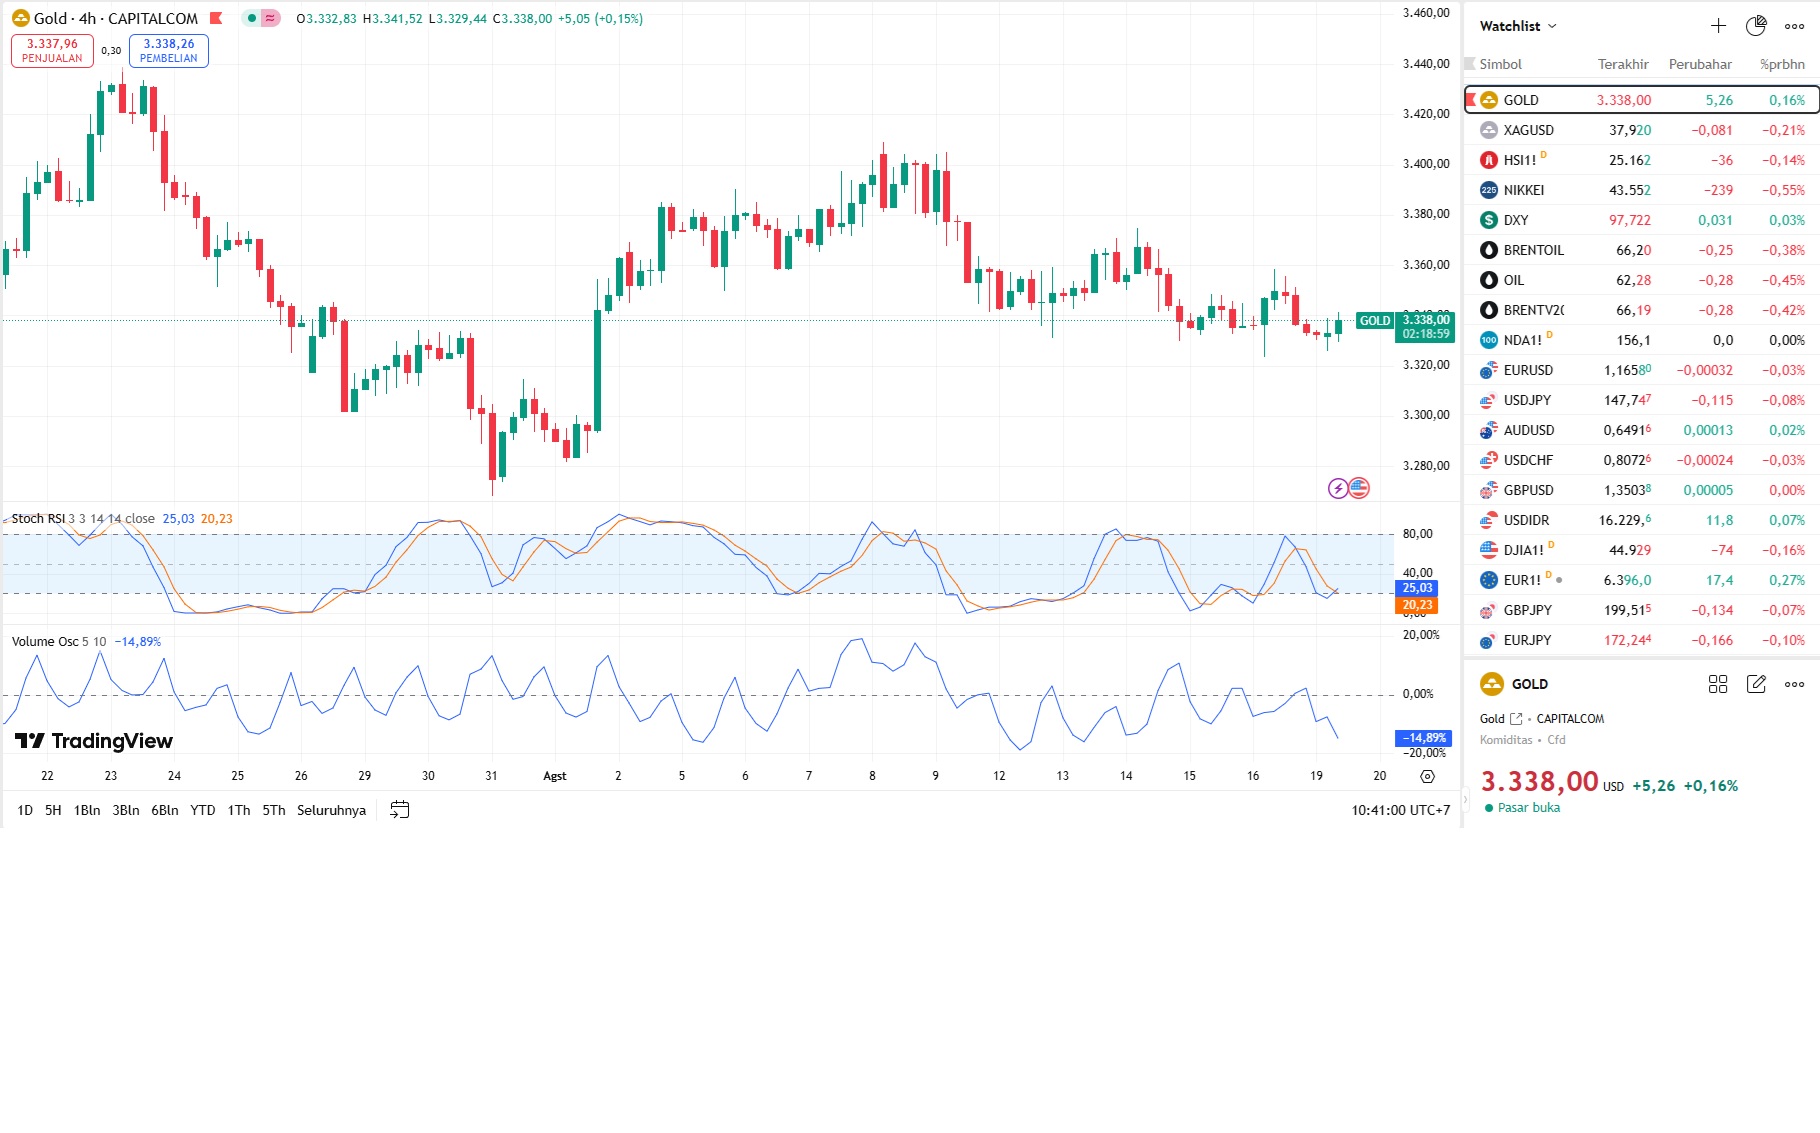Click the blue PEMBELIAN buy button
The width and height of the screenshot is (1820, 1133).
169,51
